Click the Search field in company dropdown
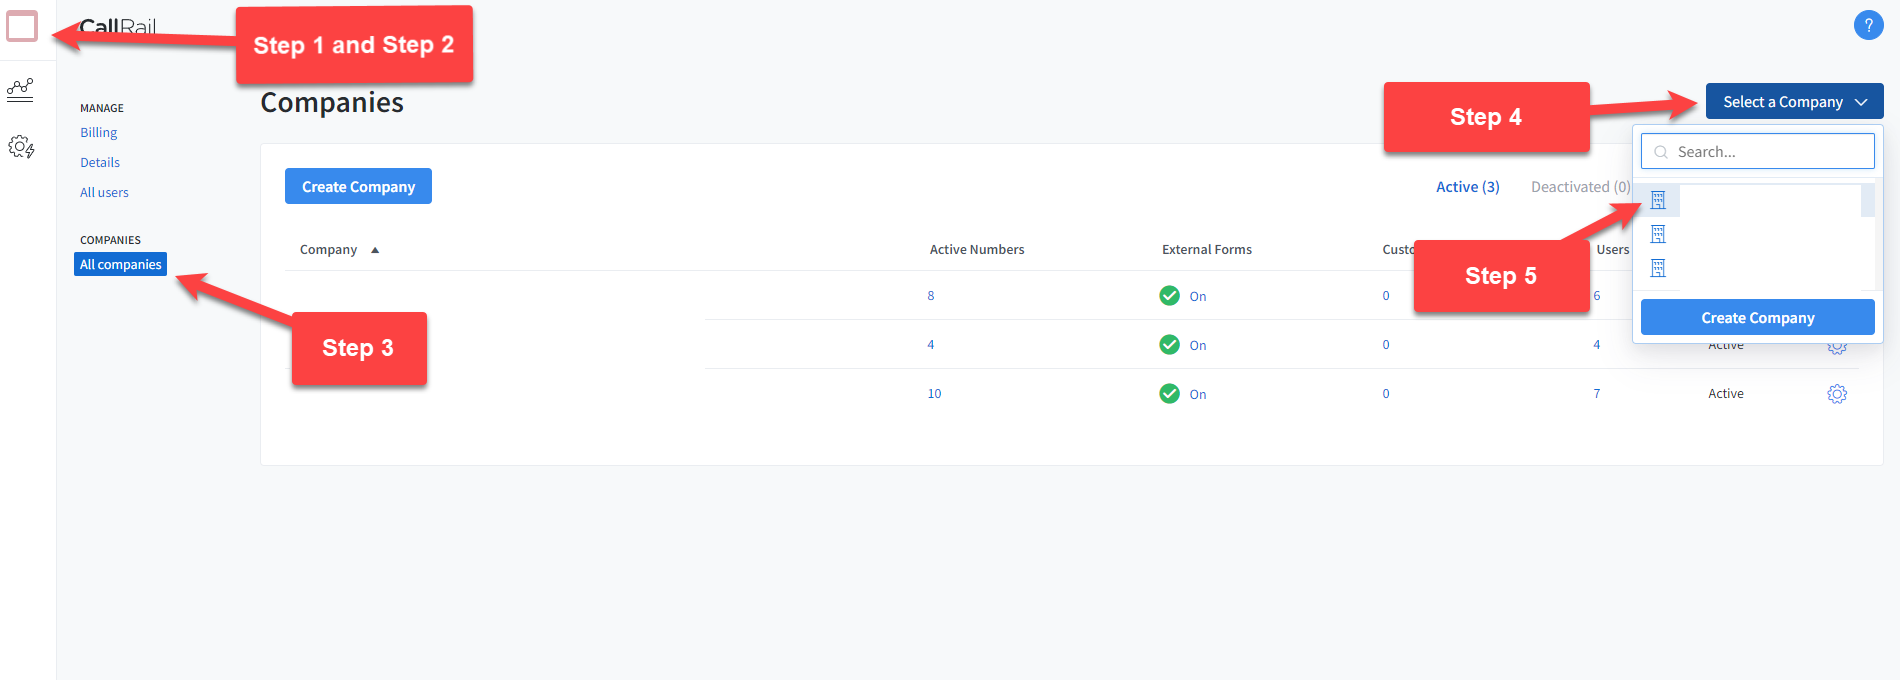 (x=1757, y=151)
